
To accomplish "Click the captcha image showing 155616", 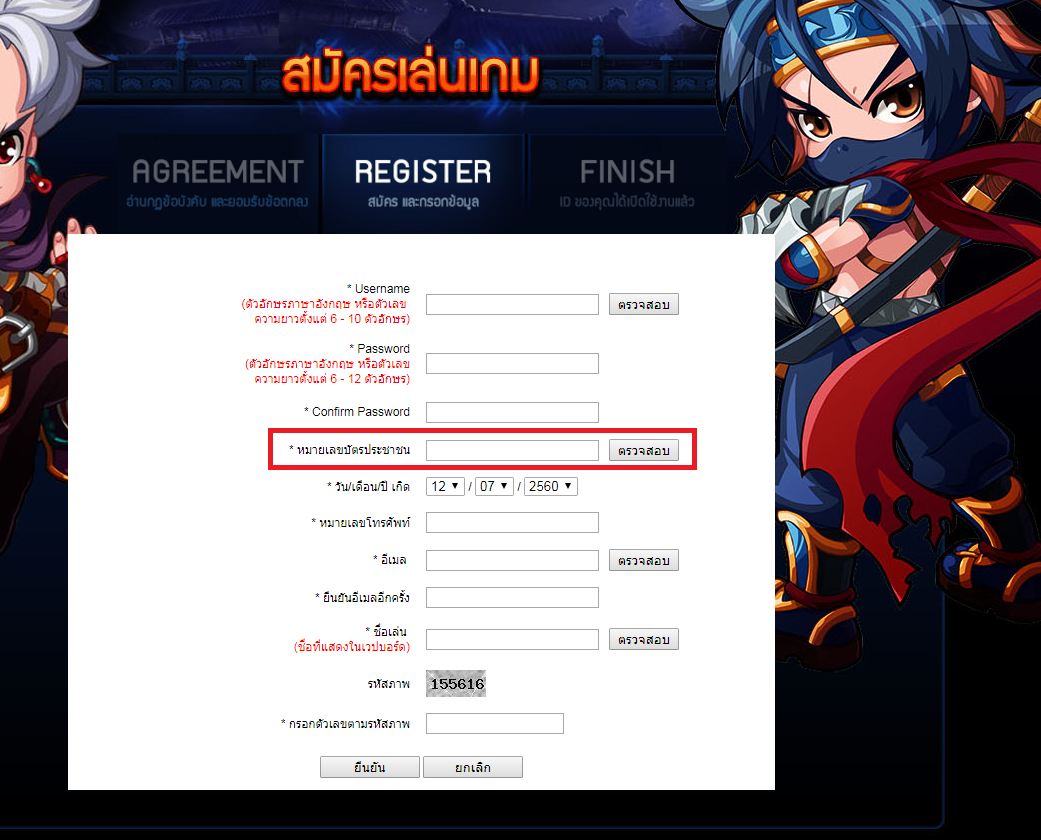I will 456,684.
